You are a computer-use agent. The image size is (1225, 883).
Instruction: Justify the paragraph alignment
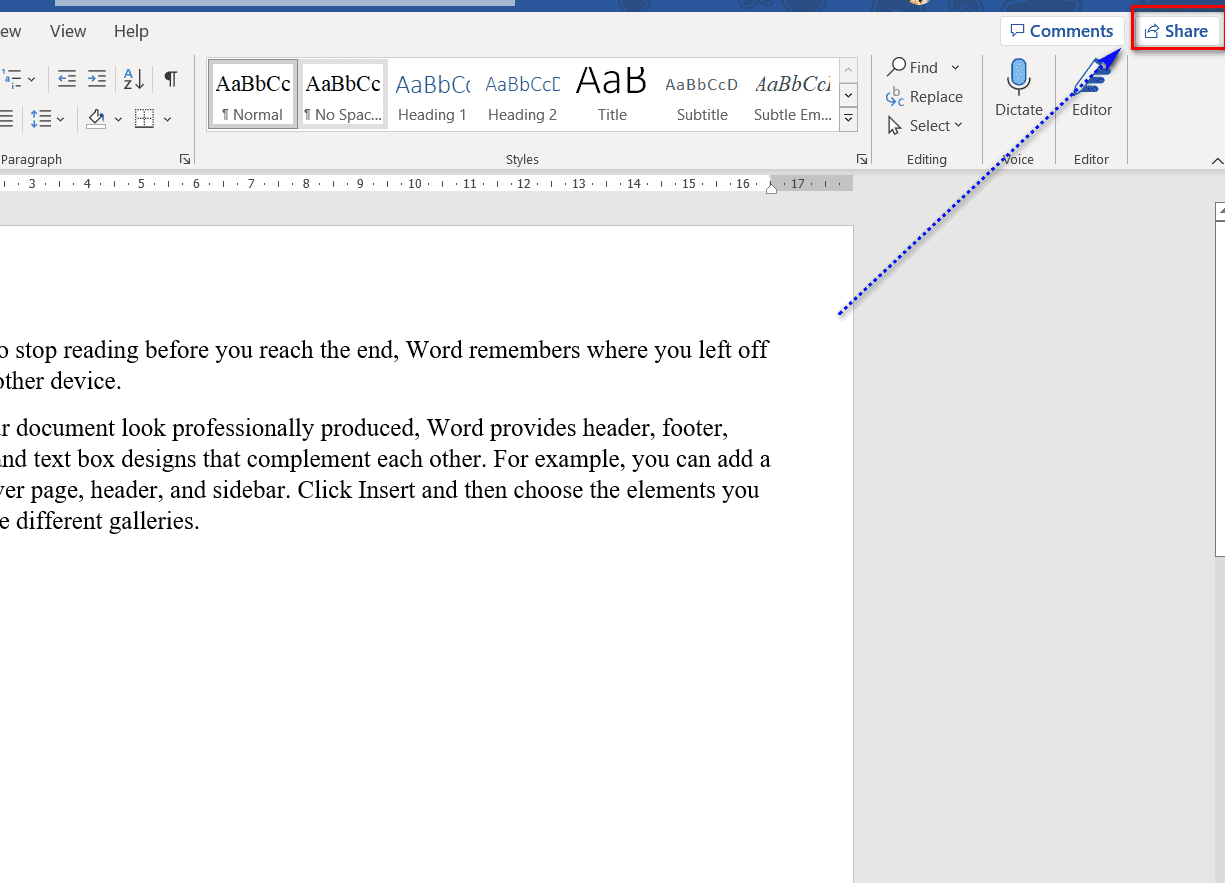point(6,119)
